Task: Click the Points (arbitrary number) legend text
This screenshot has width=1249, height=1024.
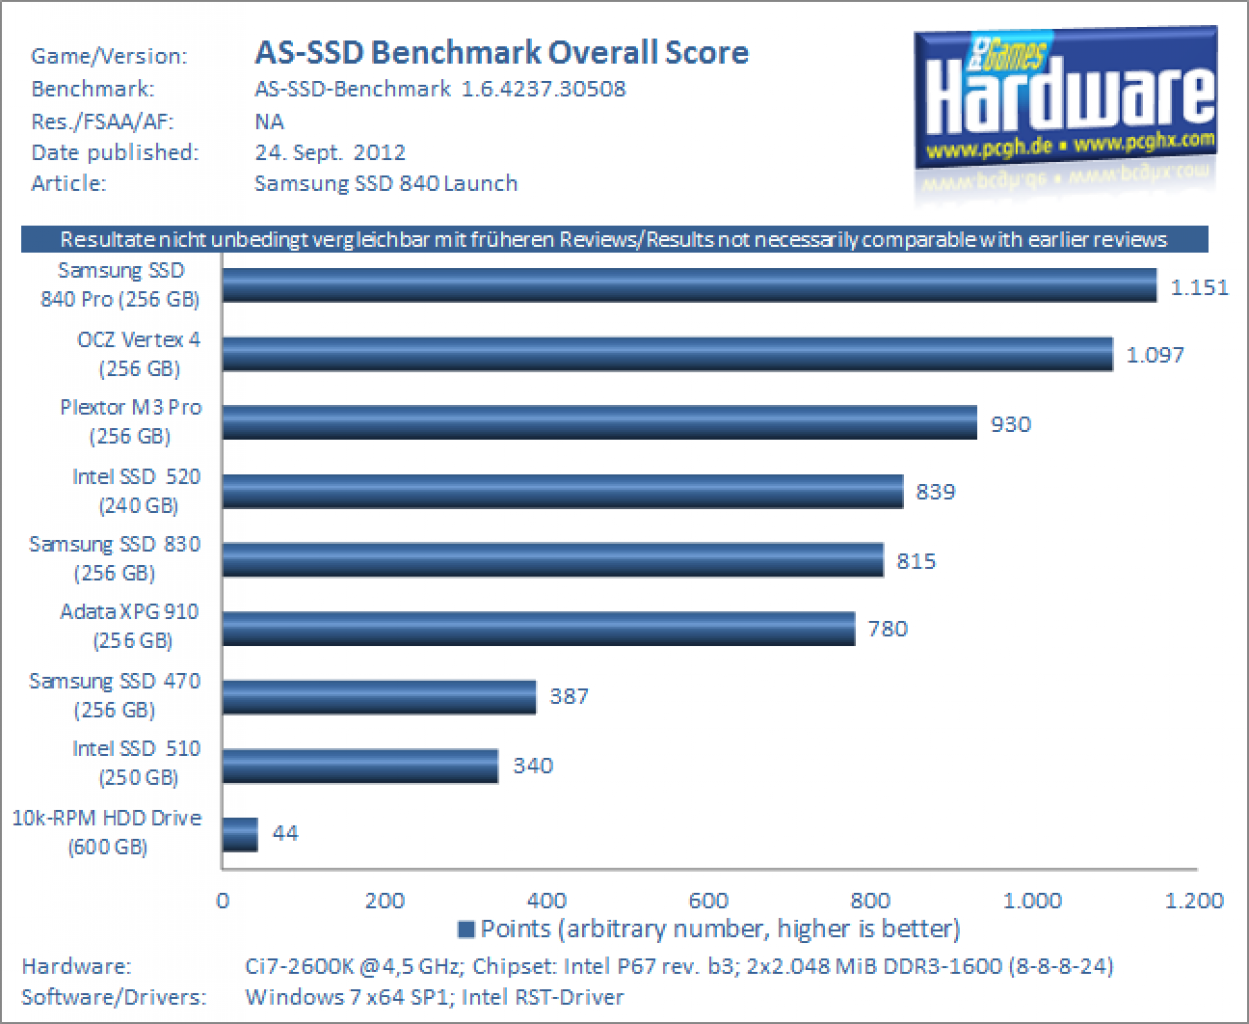Action: tap(720, 930)
